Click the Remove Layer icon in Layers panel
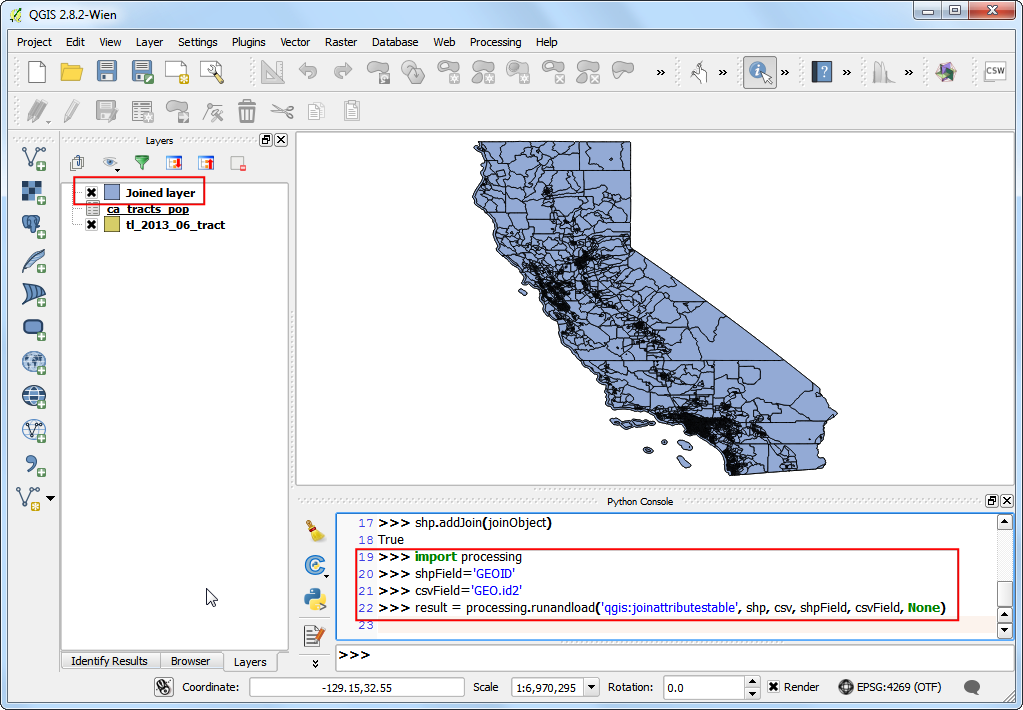1023x710 pixels. tap(238, 162)
